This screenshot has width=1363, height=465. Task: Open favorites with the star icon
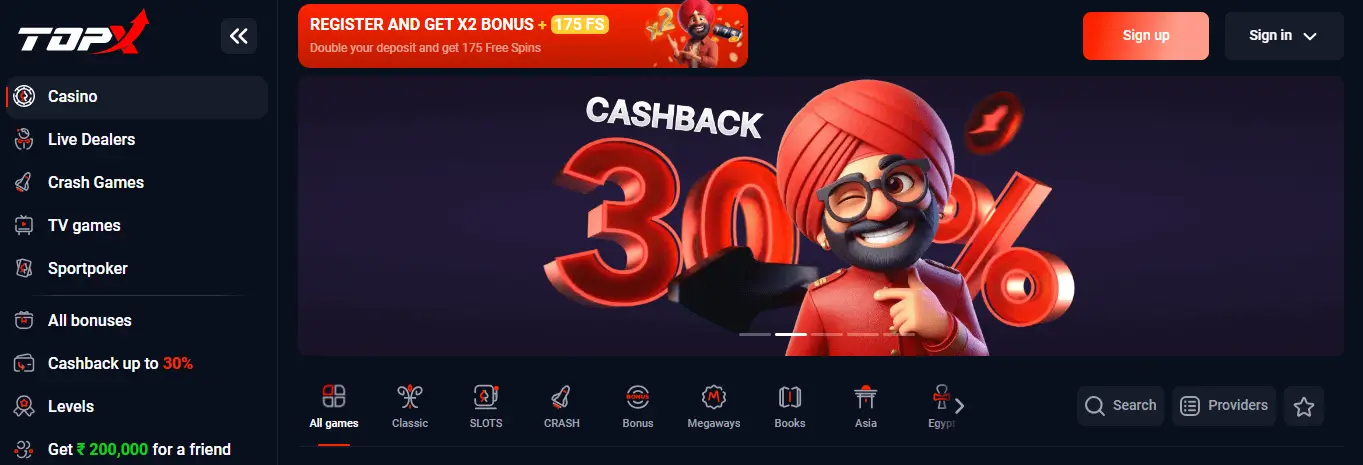coord(1304,406)
